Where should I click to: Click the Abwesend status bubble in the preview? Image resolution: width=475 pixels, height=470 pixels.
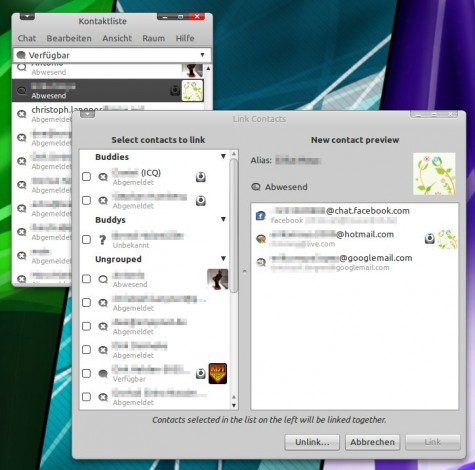click(256, 187)
